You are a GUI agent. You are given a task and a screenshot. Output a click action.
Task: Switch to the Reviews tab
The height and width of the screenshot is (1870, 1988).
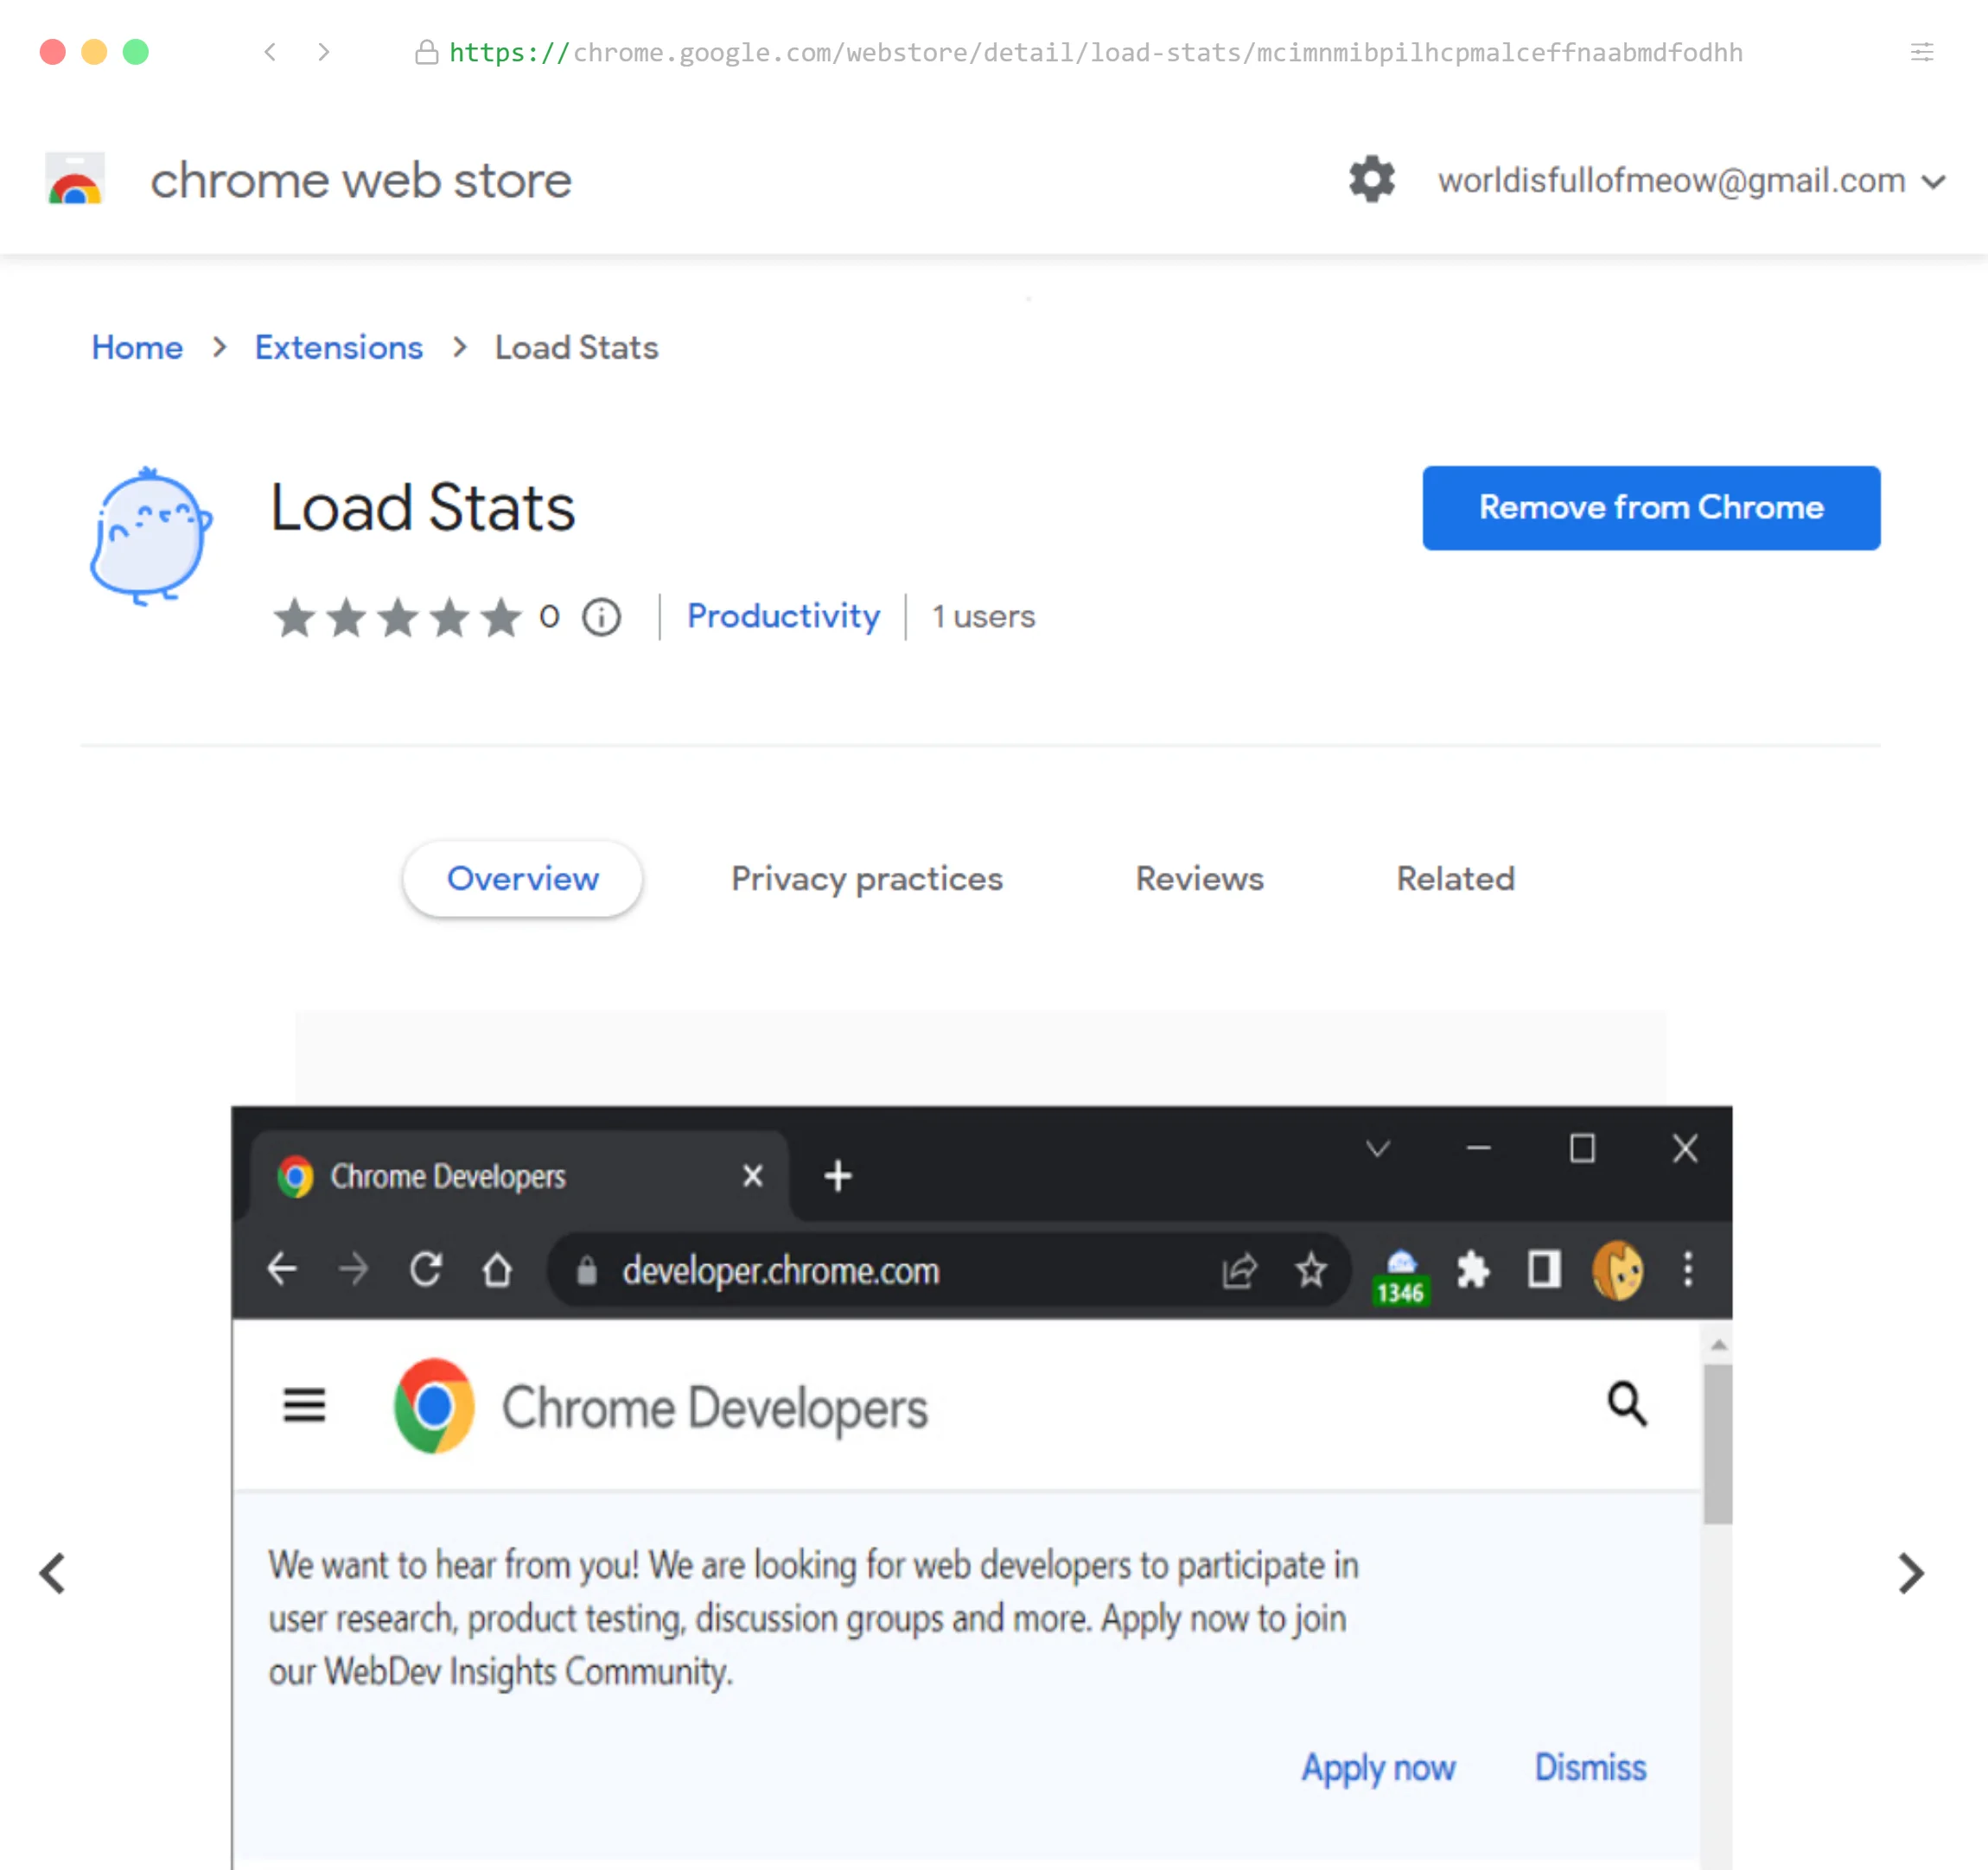pos(1199,878)
